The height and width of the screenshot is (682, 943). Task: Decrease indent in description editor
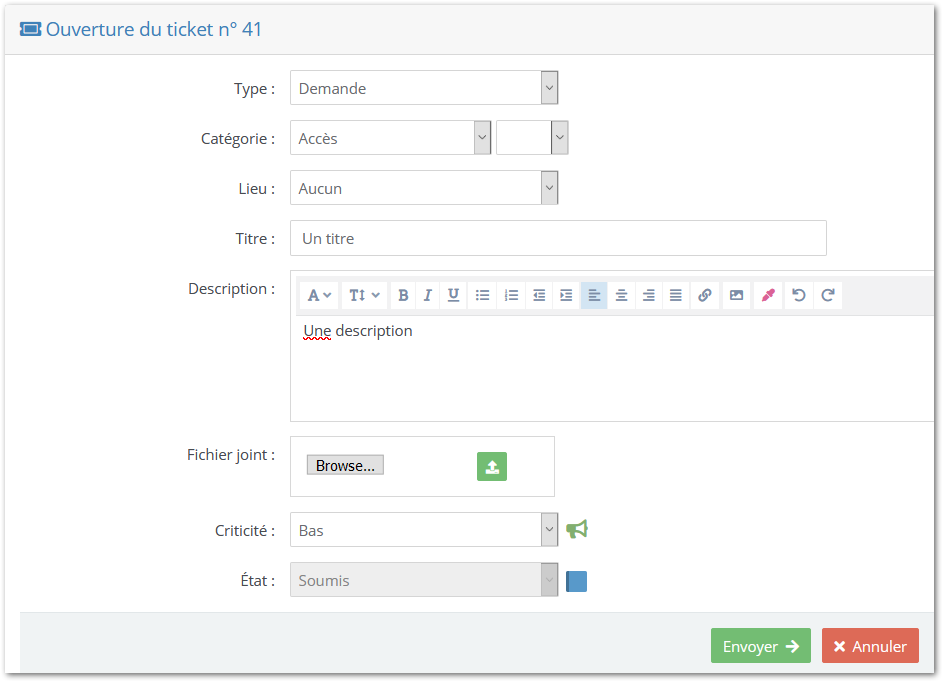pos(539,295)
